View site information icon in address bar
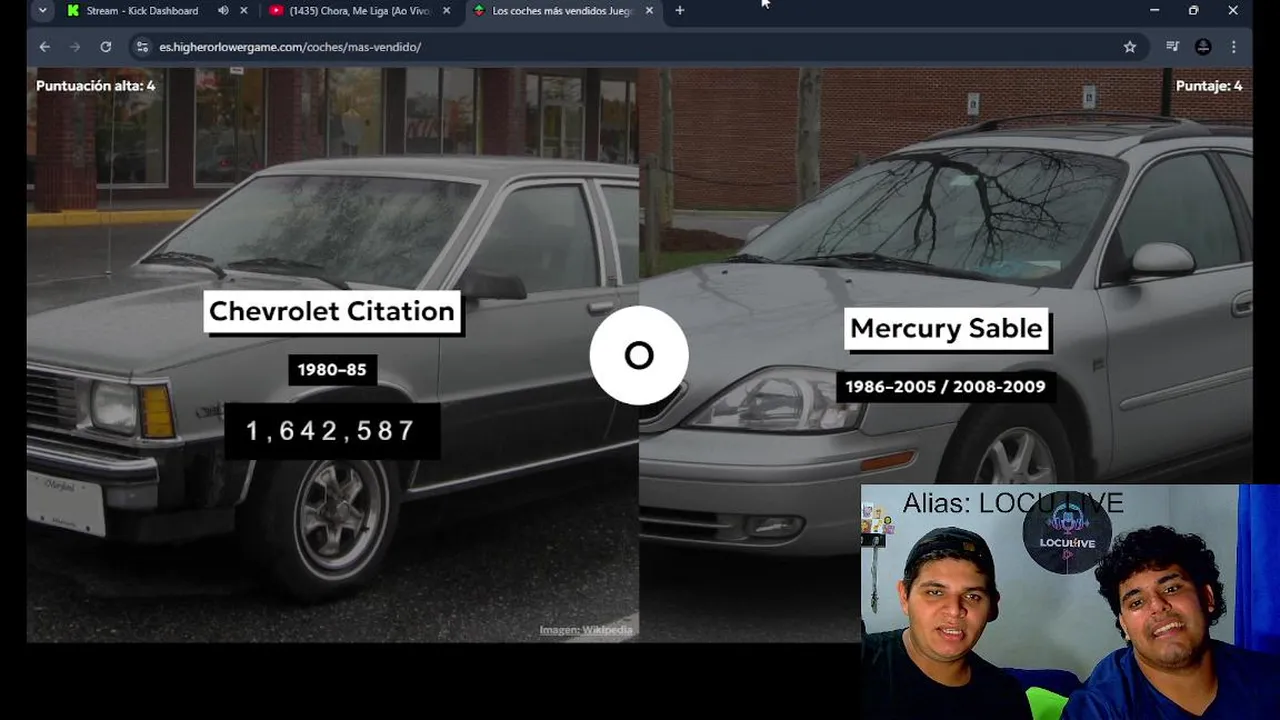This screenshot has height=720, width=1280. tap(142, 47)
